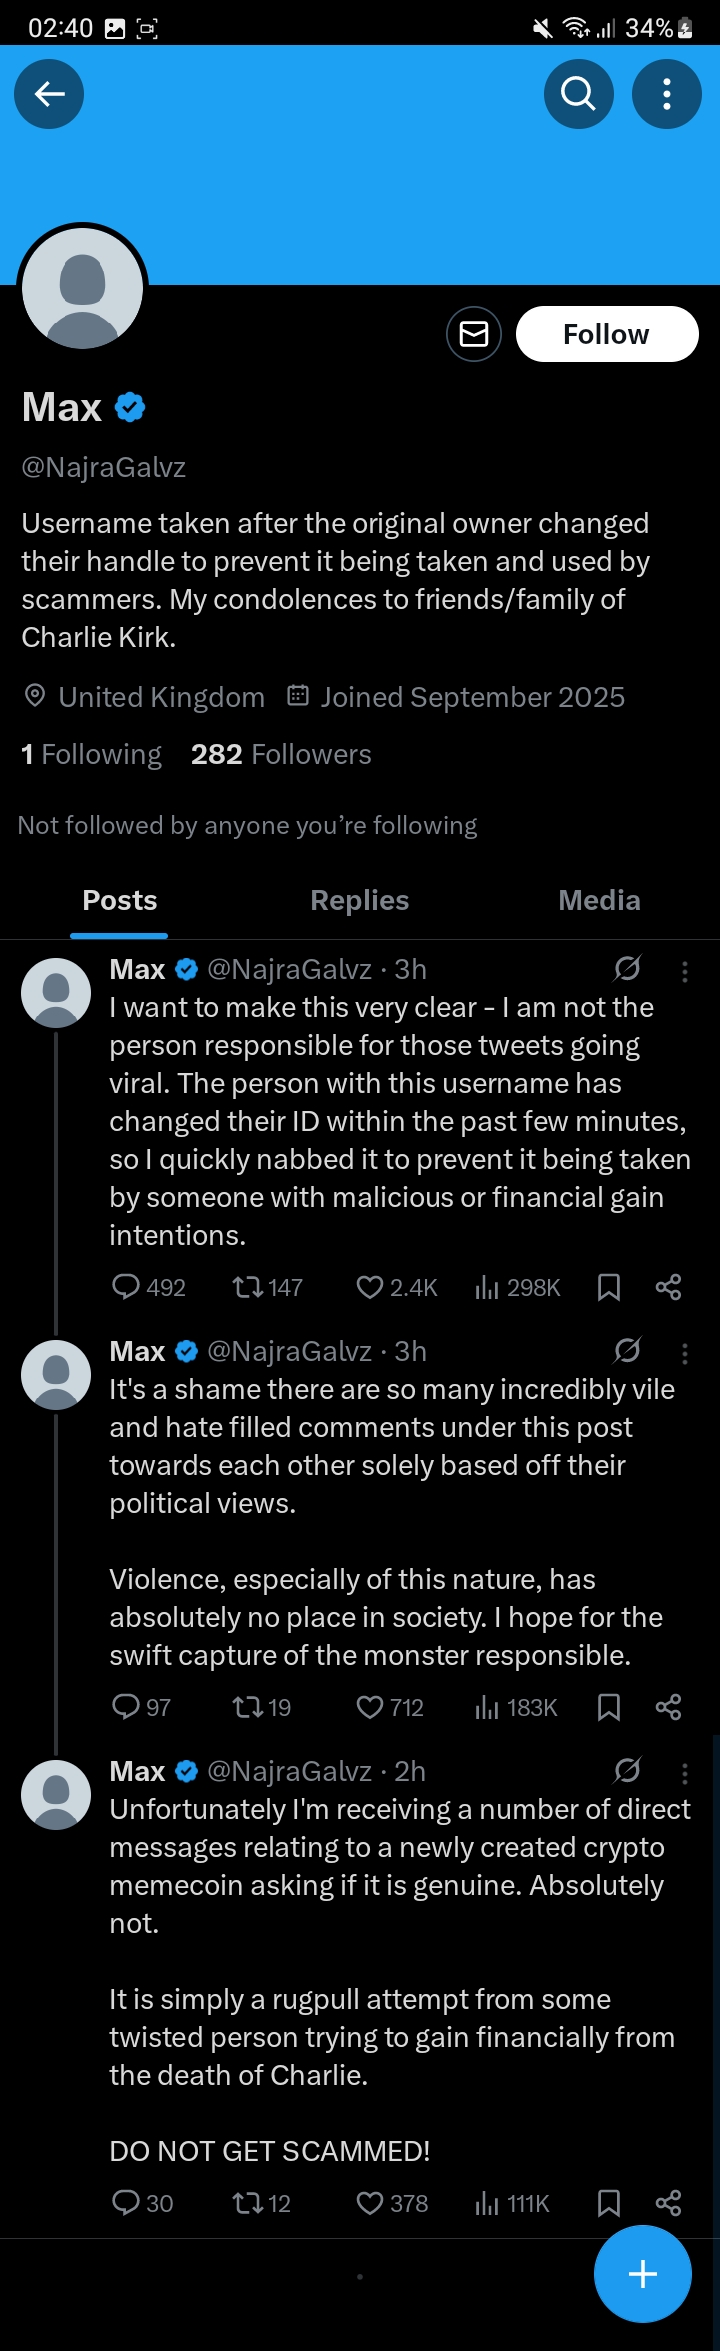Like the crypto memecoin warning post
The height and width of the screenshot is (2351, 720).
click(x=392, y=2203)
